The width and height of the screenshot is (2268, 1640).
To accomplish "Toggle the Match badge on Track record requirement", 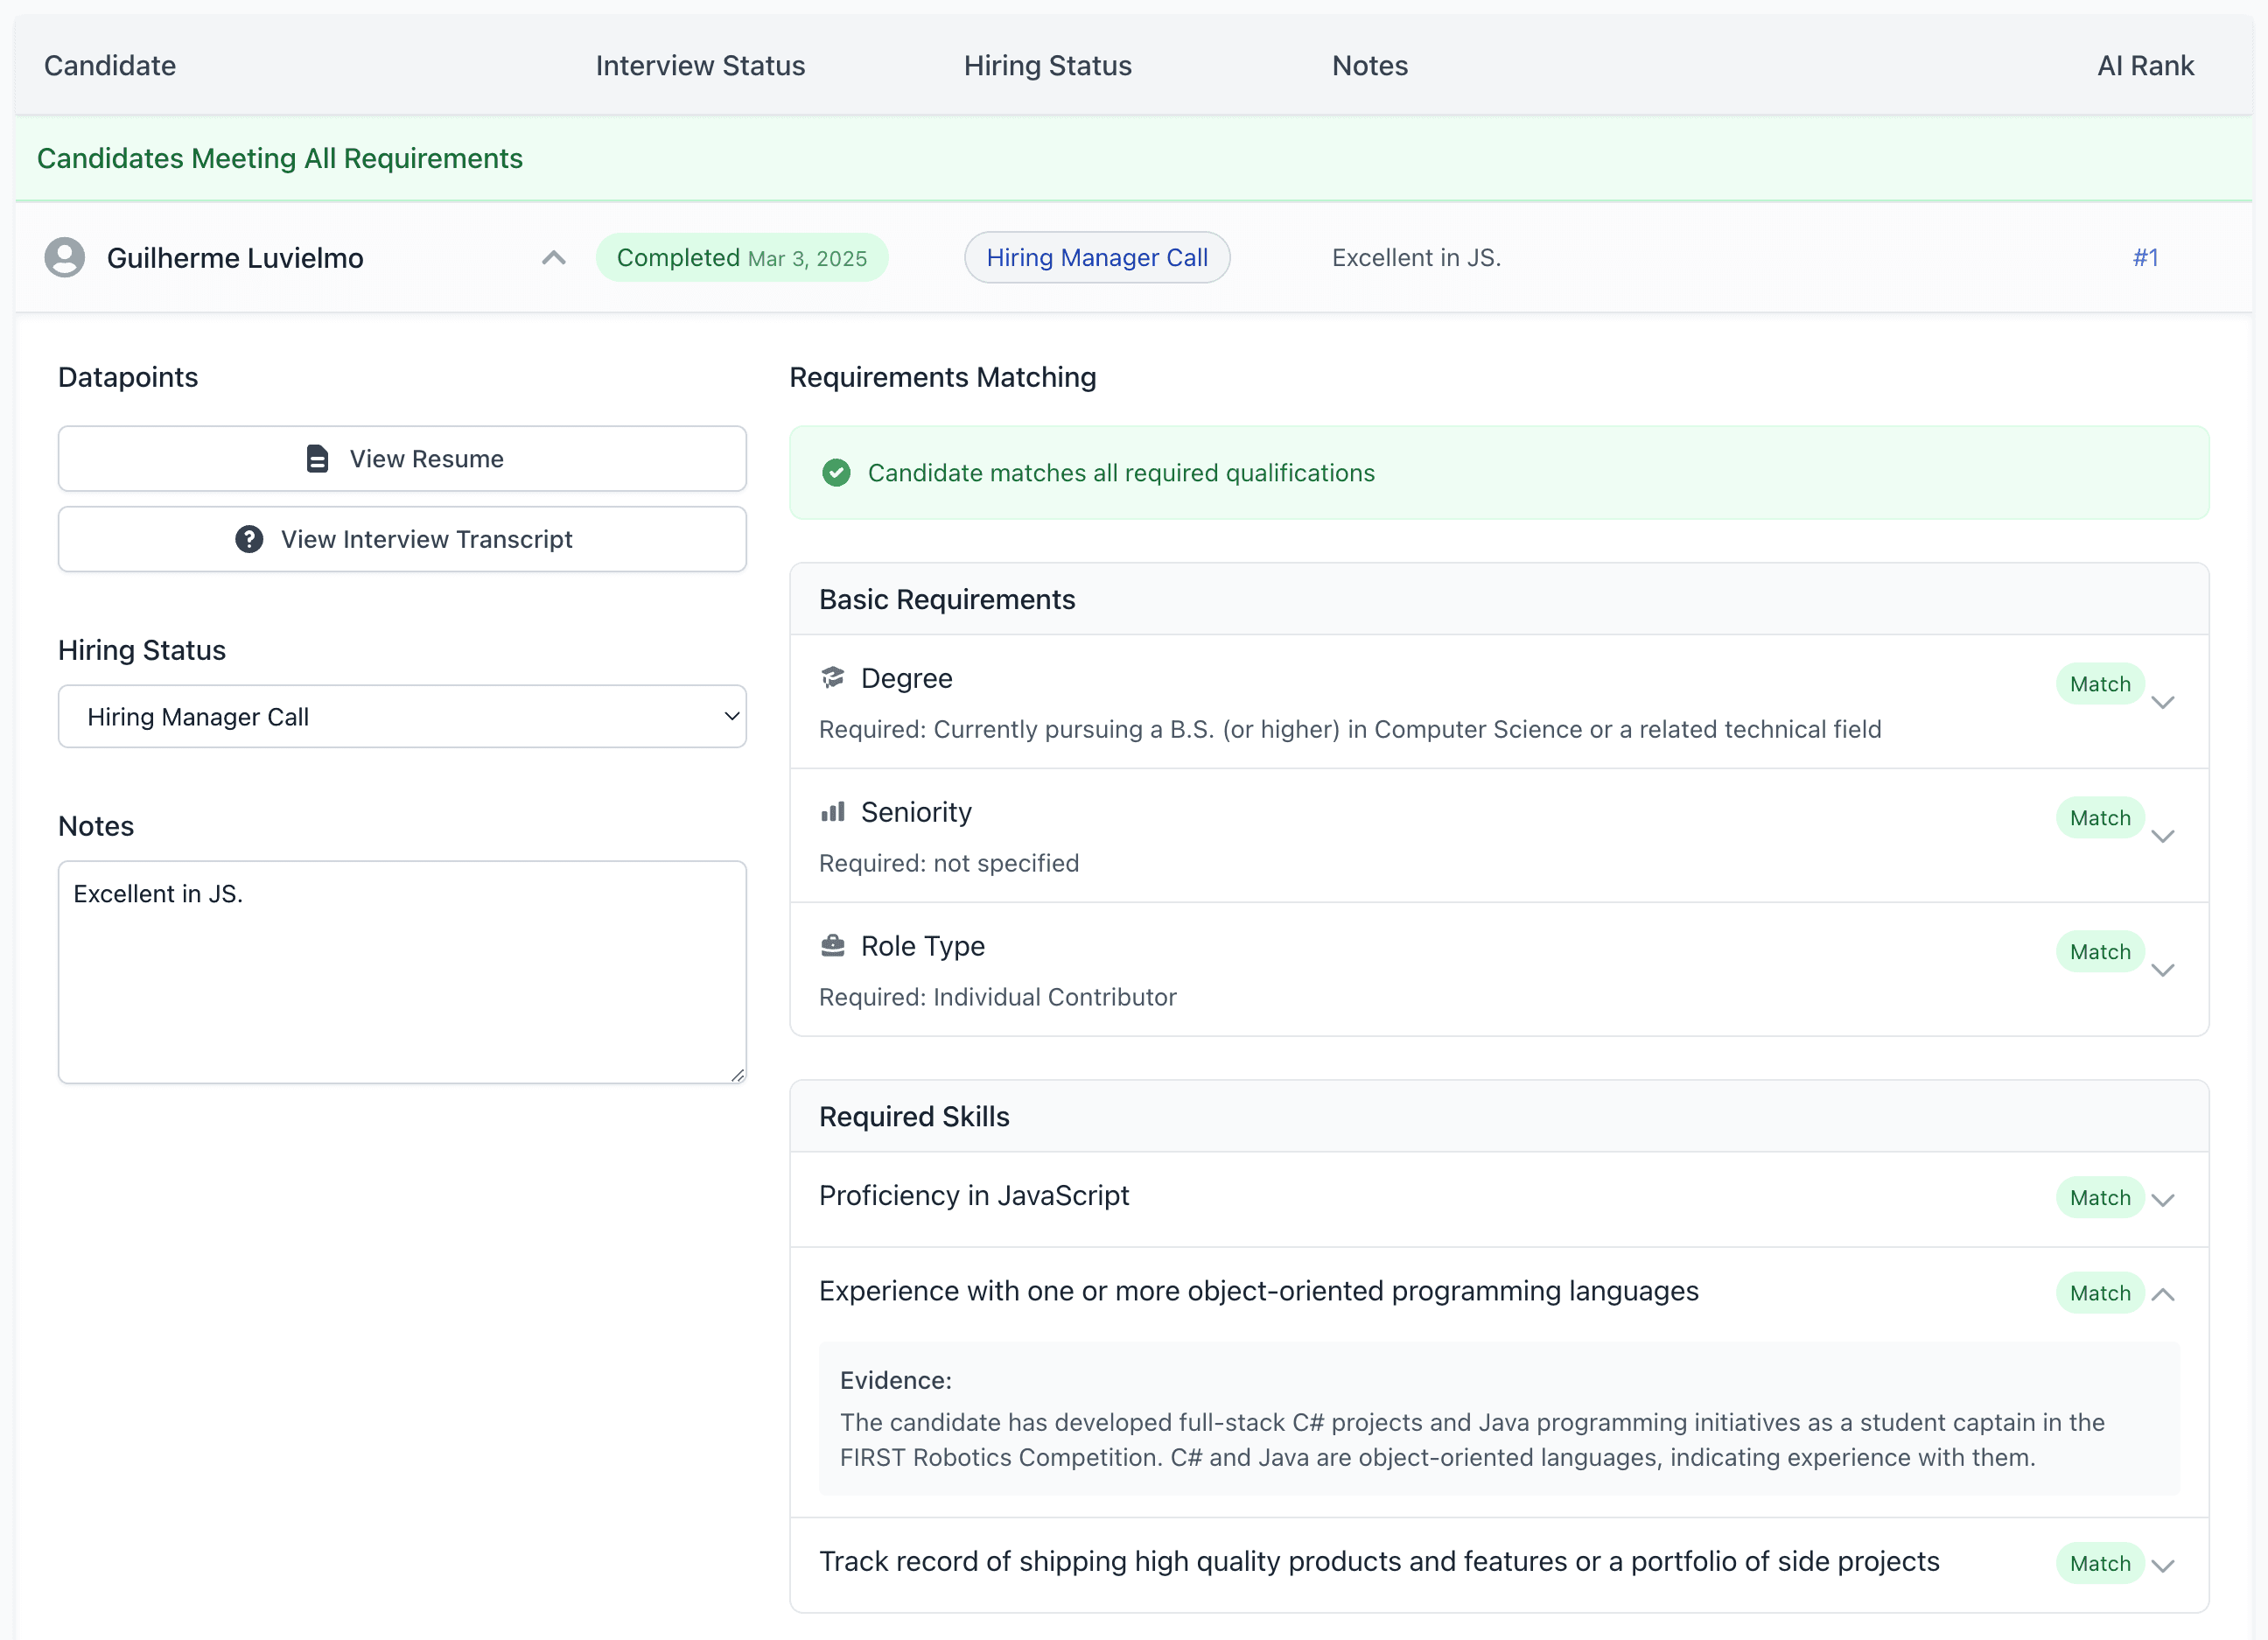I will pos(2100,1563).
